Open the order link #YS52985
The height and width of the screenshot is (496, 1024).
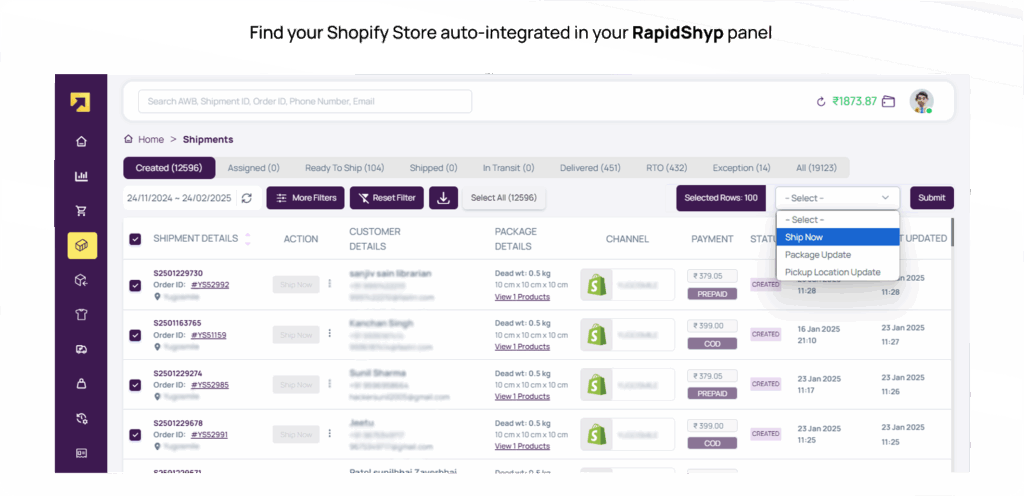(210, 384)
